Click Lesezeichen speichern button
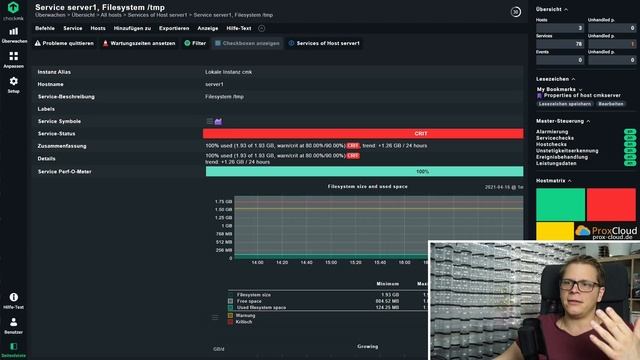Screen dimensions: 640x360 pyautogui.click(x=564, y=104)
